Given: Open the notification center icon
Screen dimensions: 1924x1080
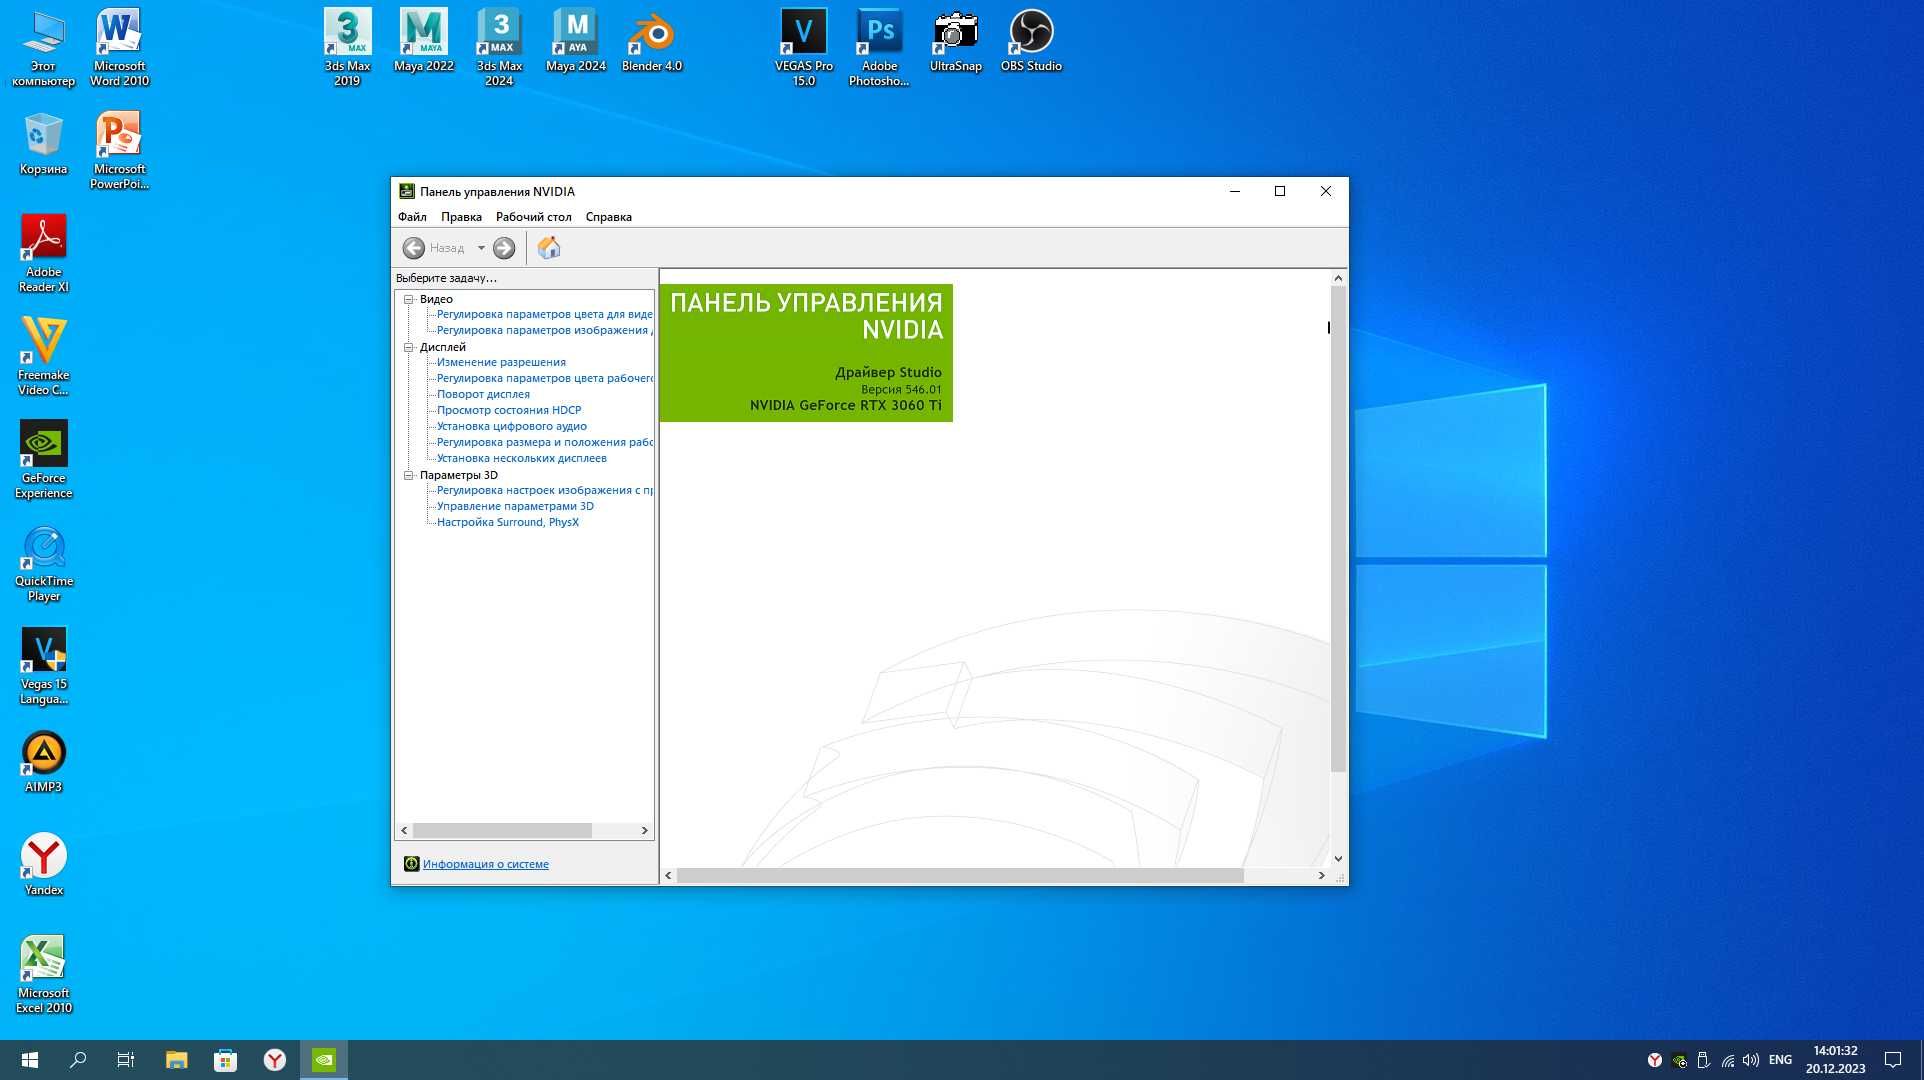Looking at the screenshot, I should 1892,1060.
